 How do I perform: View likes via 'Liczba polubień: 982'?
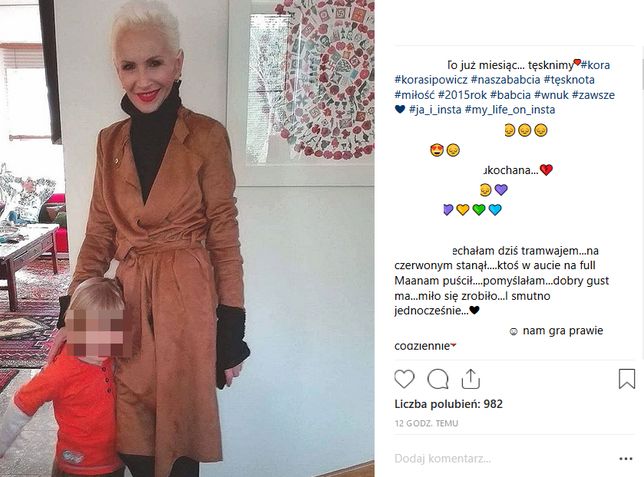tap(448, 404)
